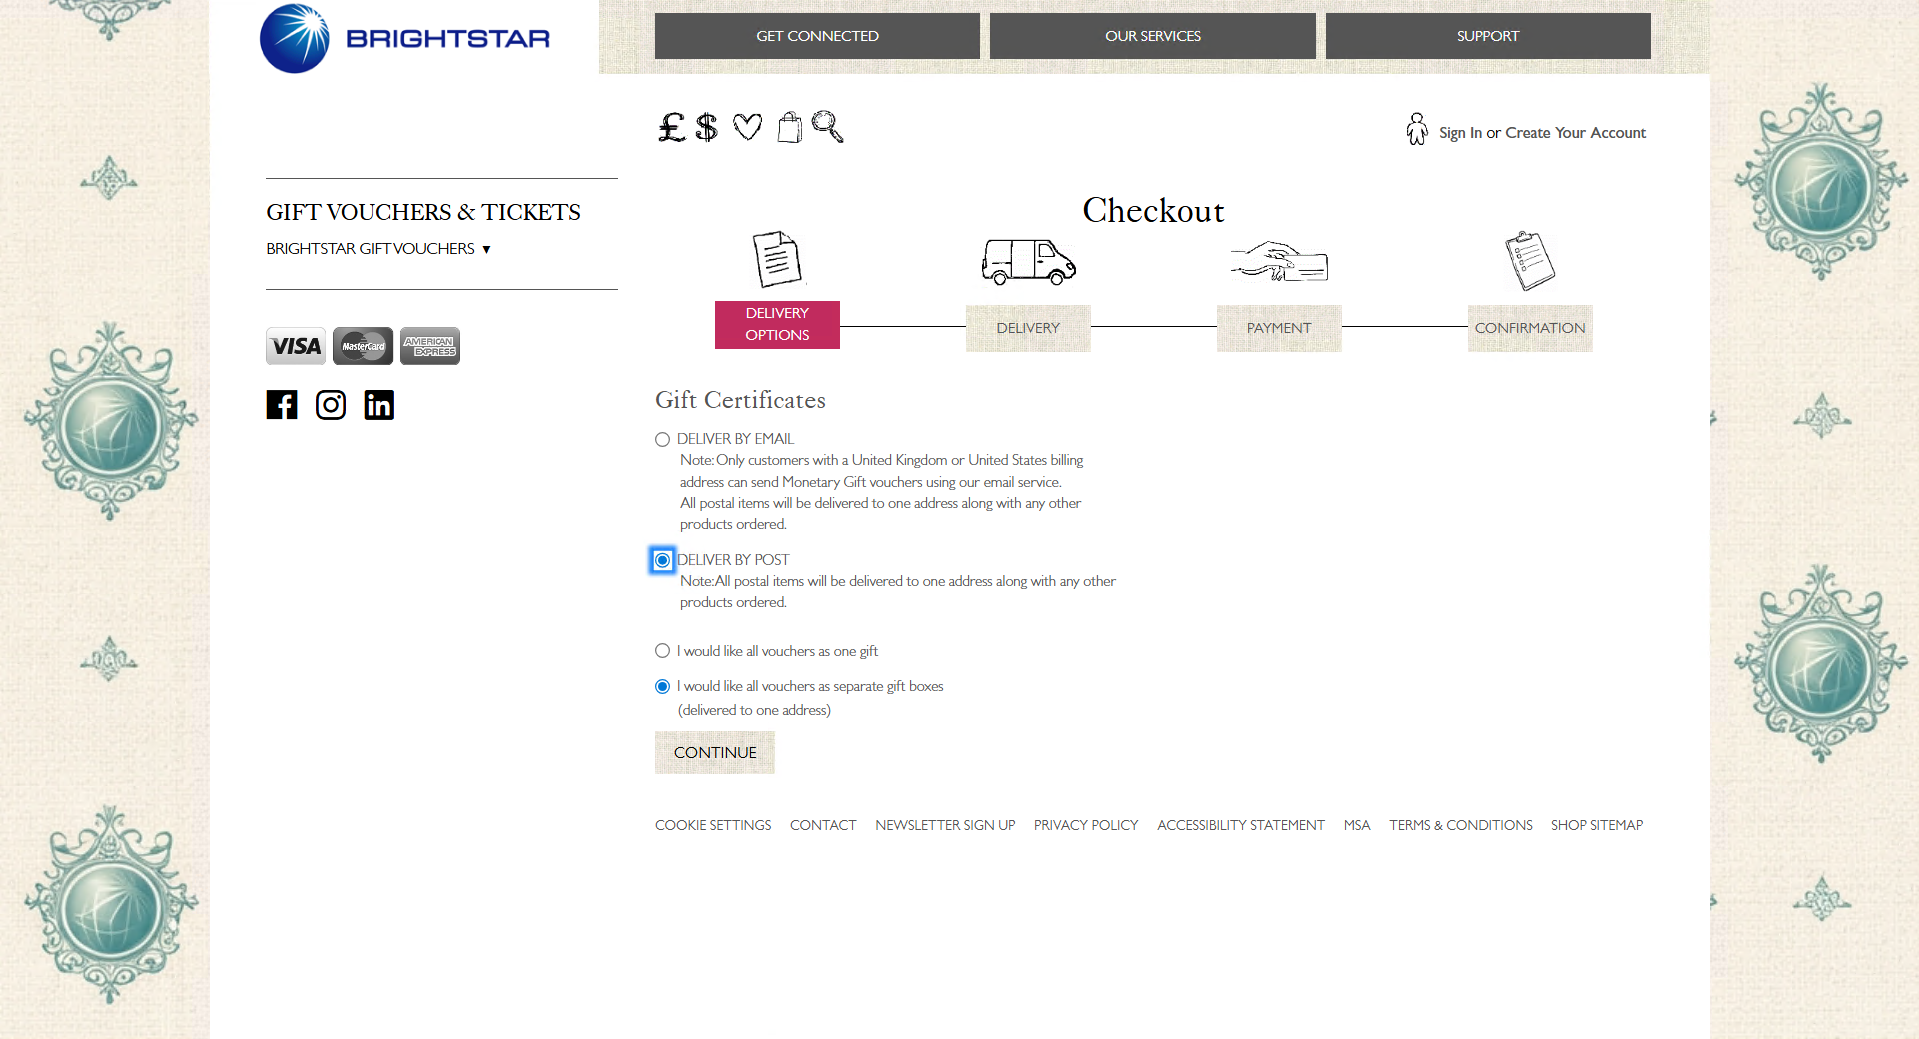Click the Visa payment icon
This screenshot has height=1039, width=1919.
[295, 346]
